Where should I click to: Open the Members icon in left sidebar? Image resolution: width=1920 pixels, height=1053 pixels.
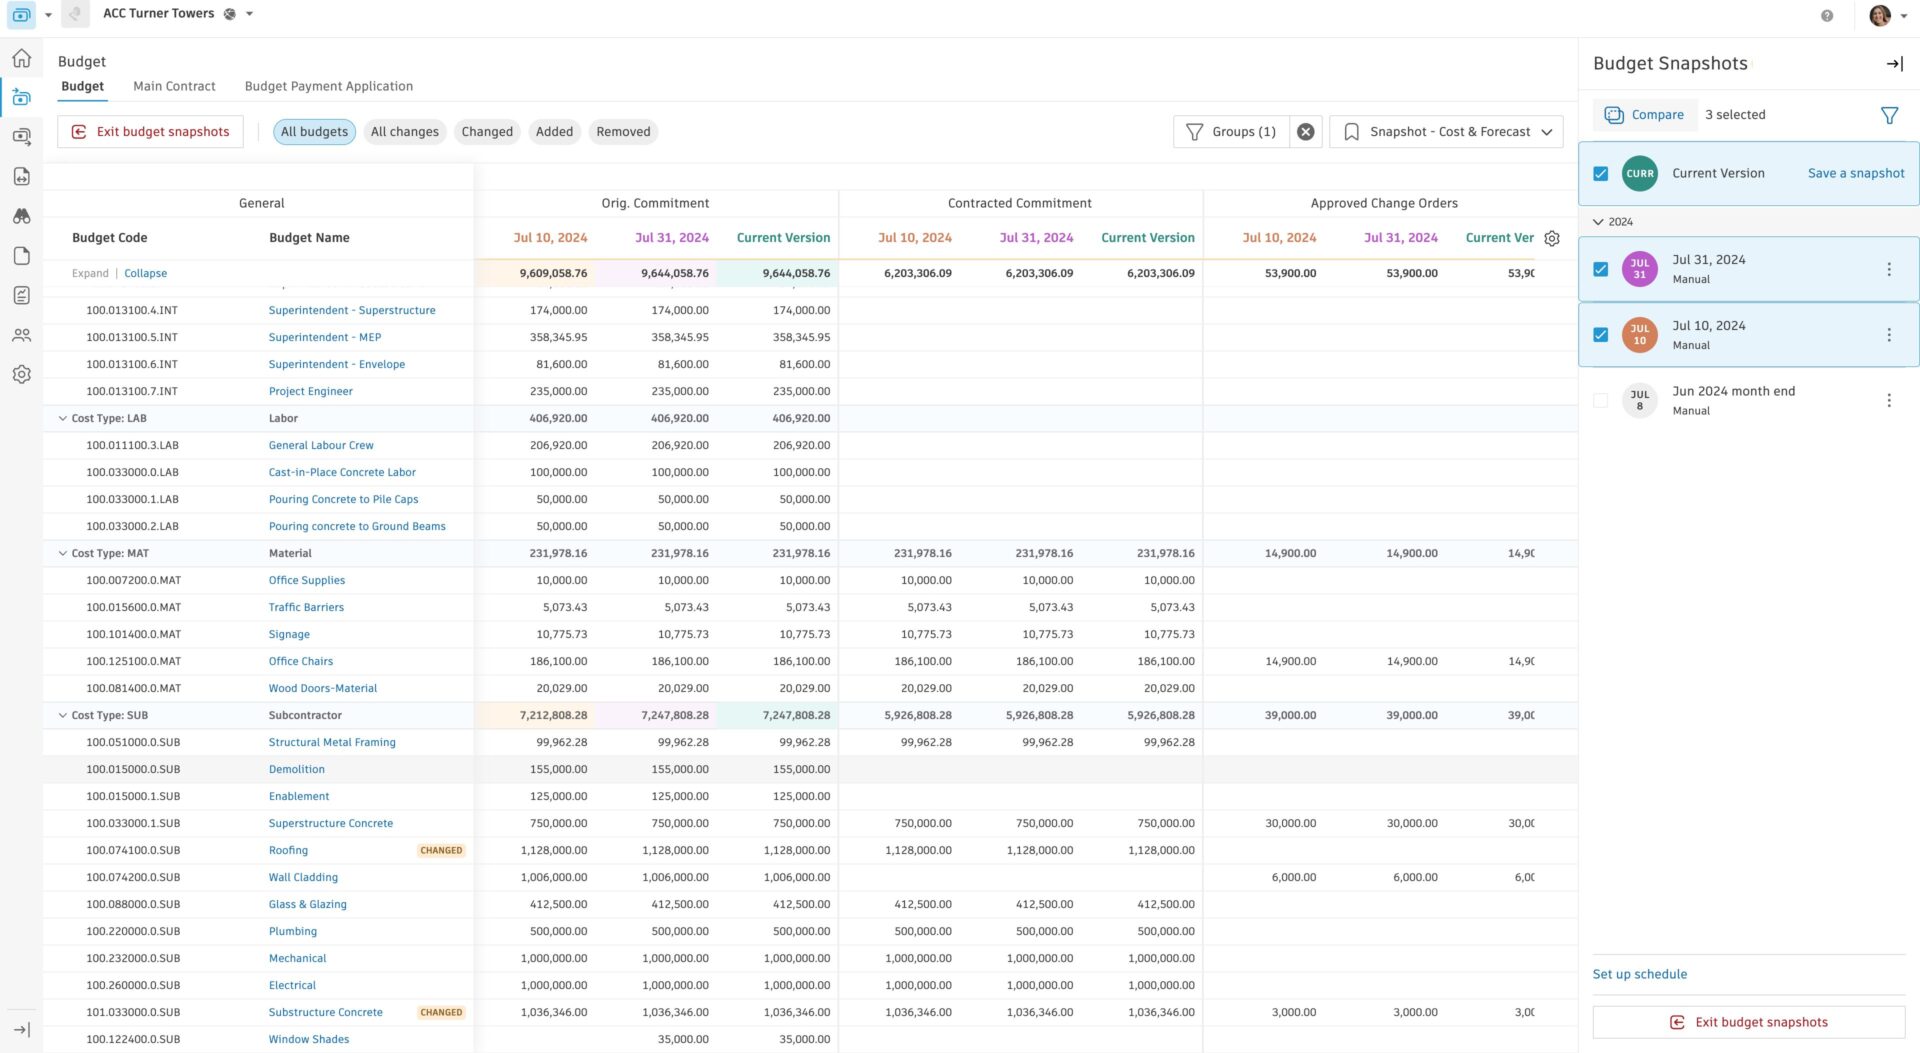21,335
